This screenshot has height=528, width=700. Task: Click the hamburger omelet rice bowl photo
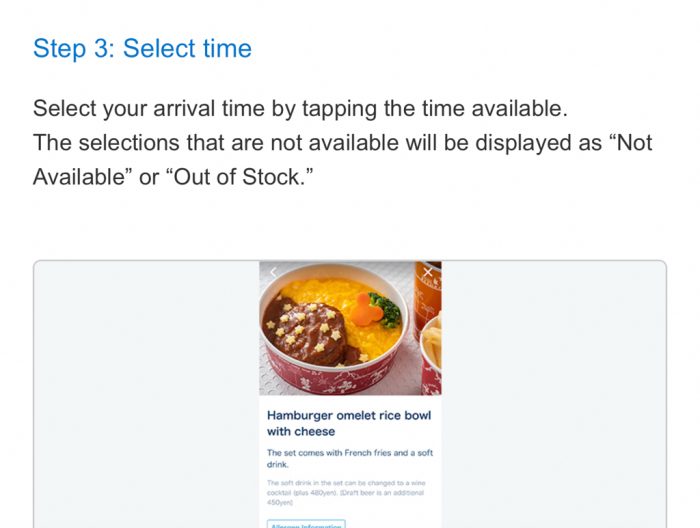[x=340, y=330]
